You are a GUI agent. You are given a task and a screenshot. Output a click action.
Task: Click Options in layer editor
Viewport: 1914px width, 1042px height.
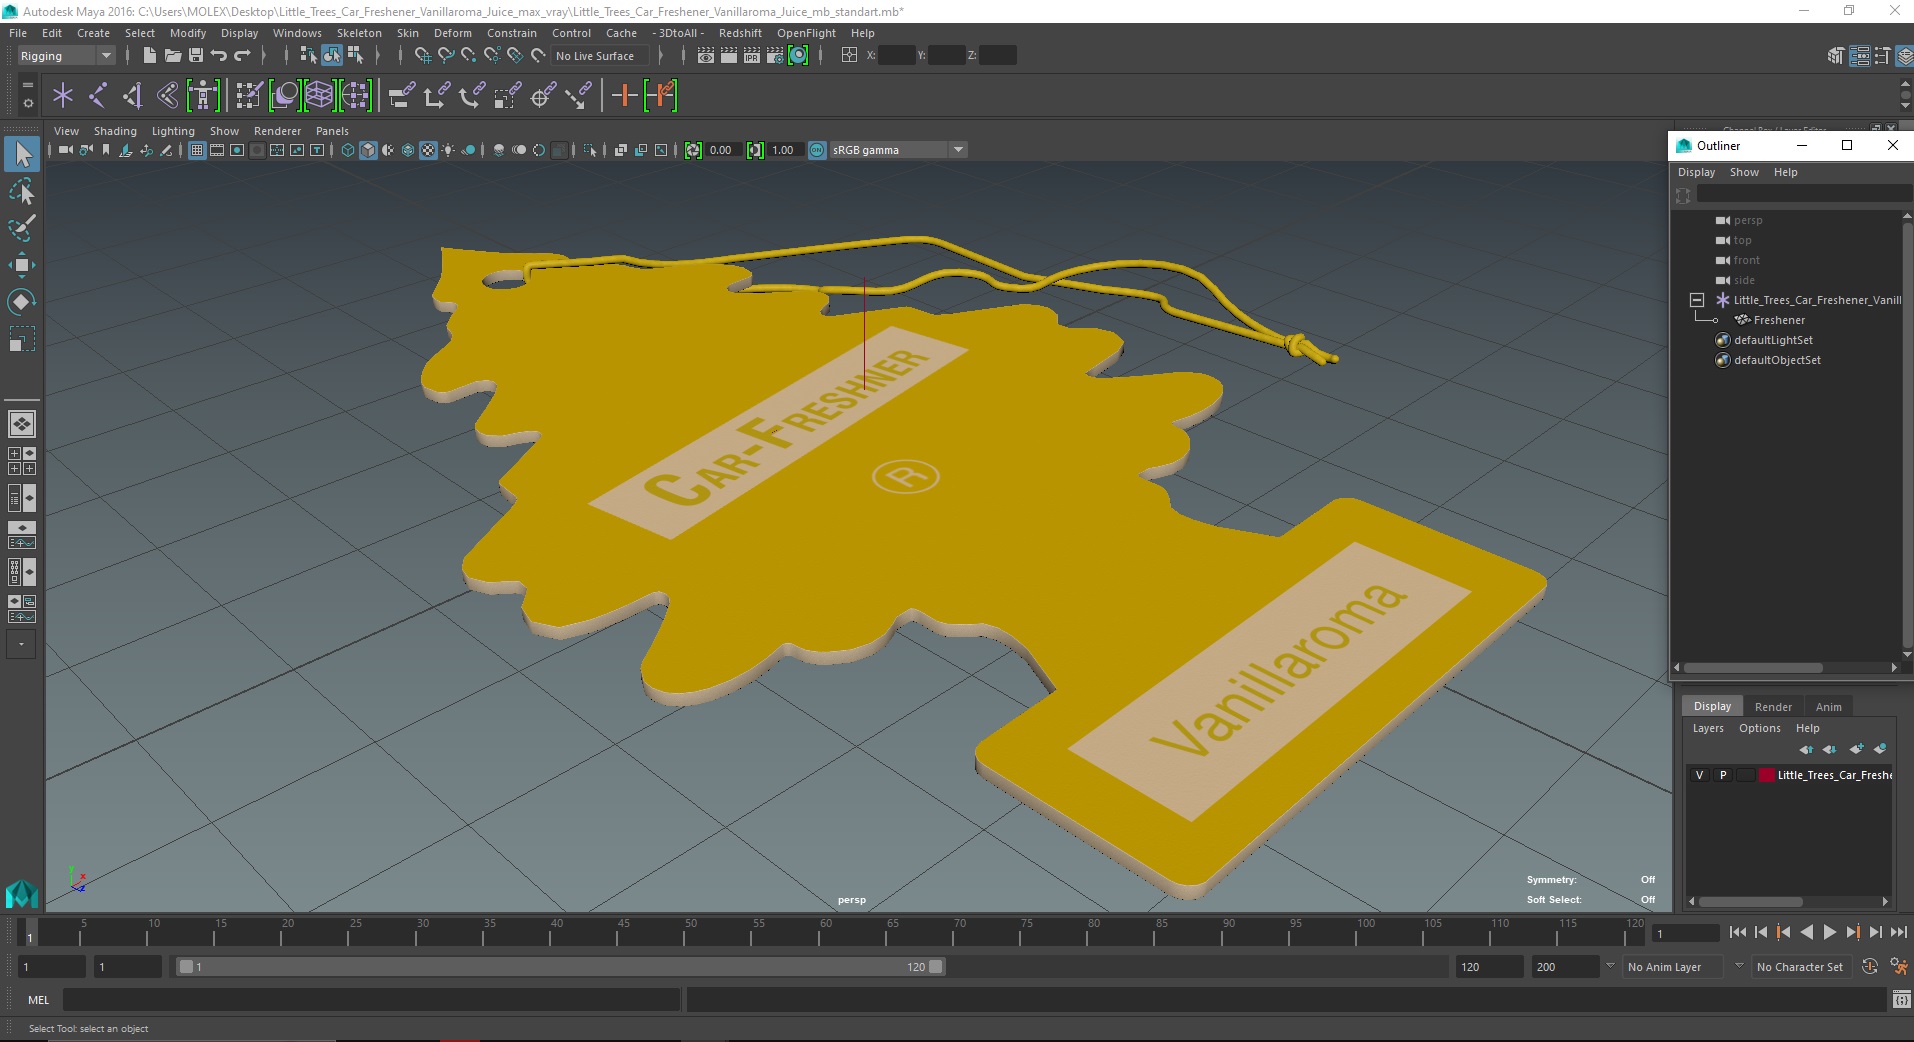pyautogui.click(x=1759, y=728)
